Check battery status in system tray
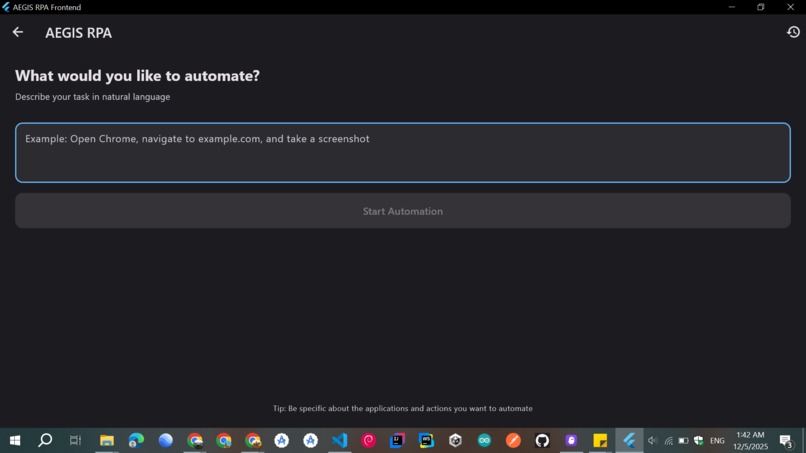This screenshot has height=453, width=806. tap(683, 441)
